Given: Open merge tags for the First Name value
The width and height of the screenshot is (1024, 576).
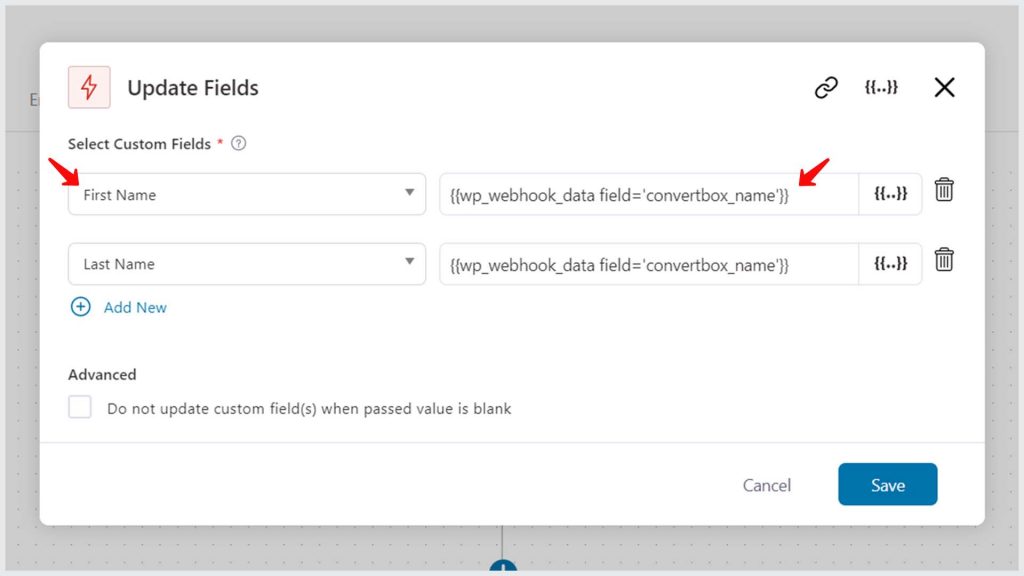Looking at the screenshot, I should [x=890, y=193].
